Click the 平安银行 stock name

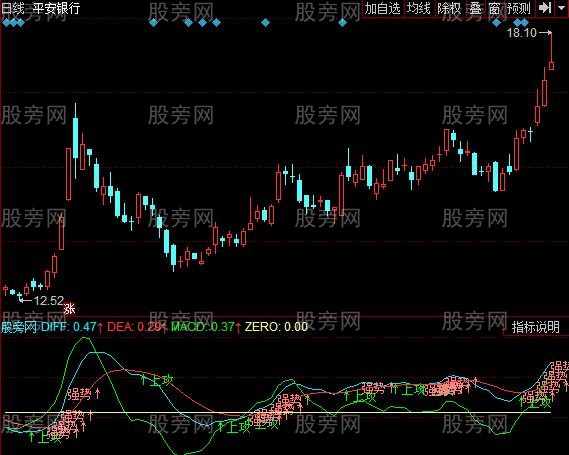(x=56, y=8)
